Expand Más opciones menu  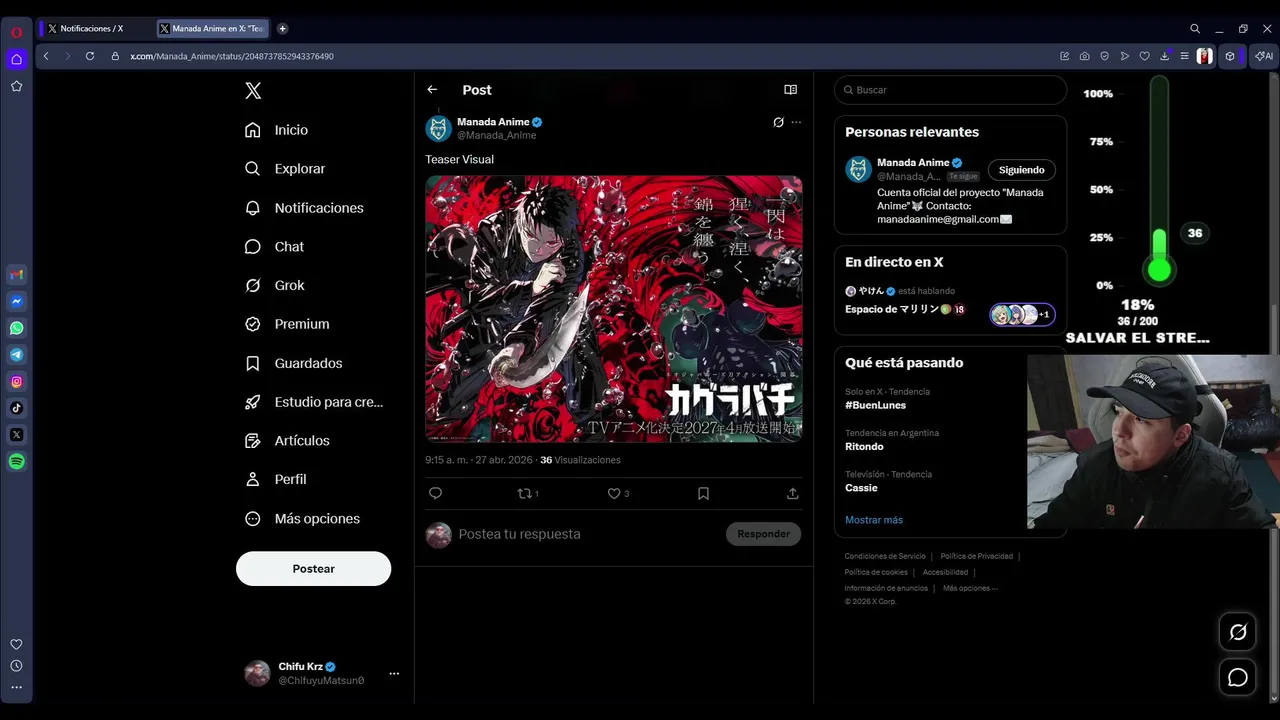point(303,519)
